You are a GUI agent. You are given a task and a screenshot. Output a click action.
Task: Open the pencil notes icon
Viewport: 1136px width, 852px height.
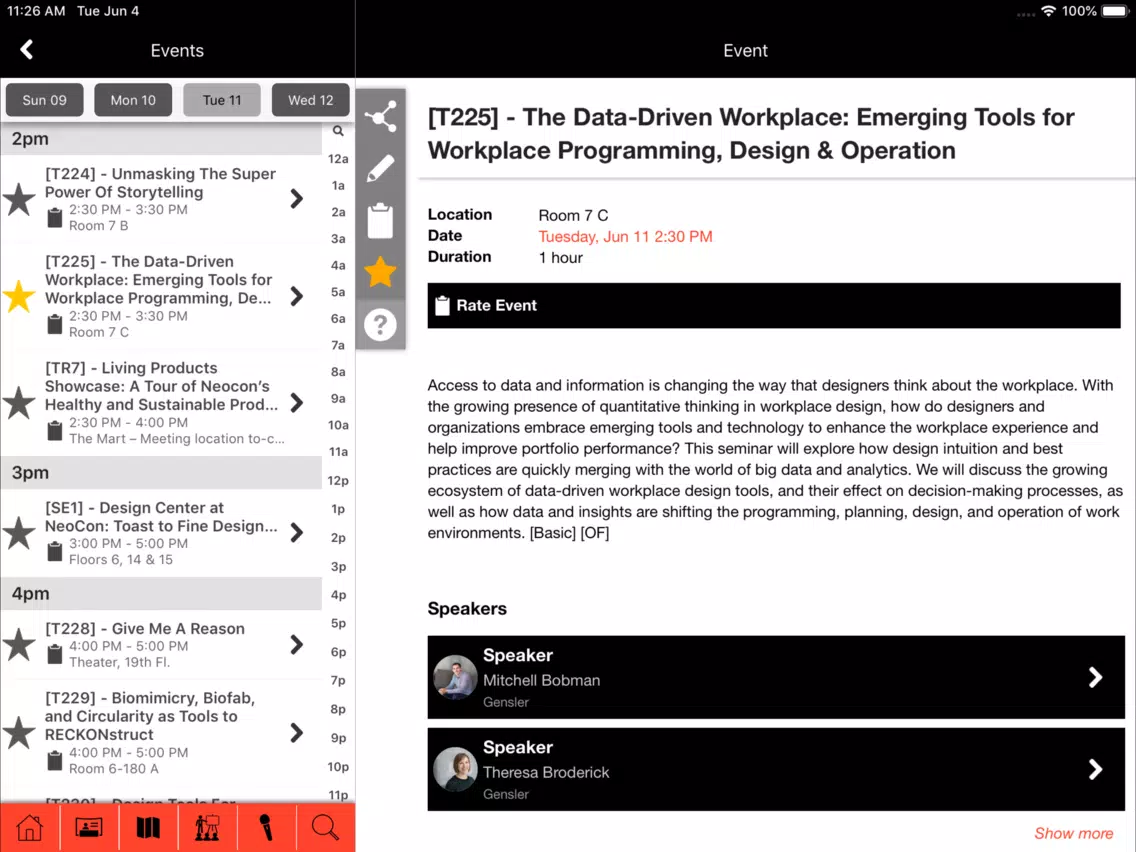pyautogui.click(x=380, y=169)
